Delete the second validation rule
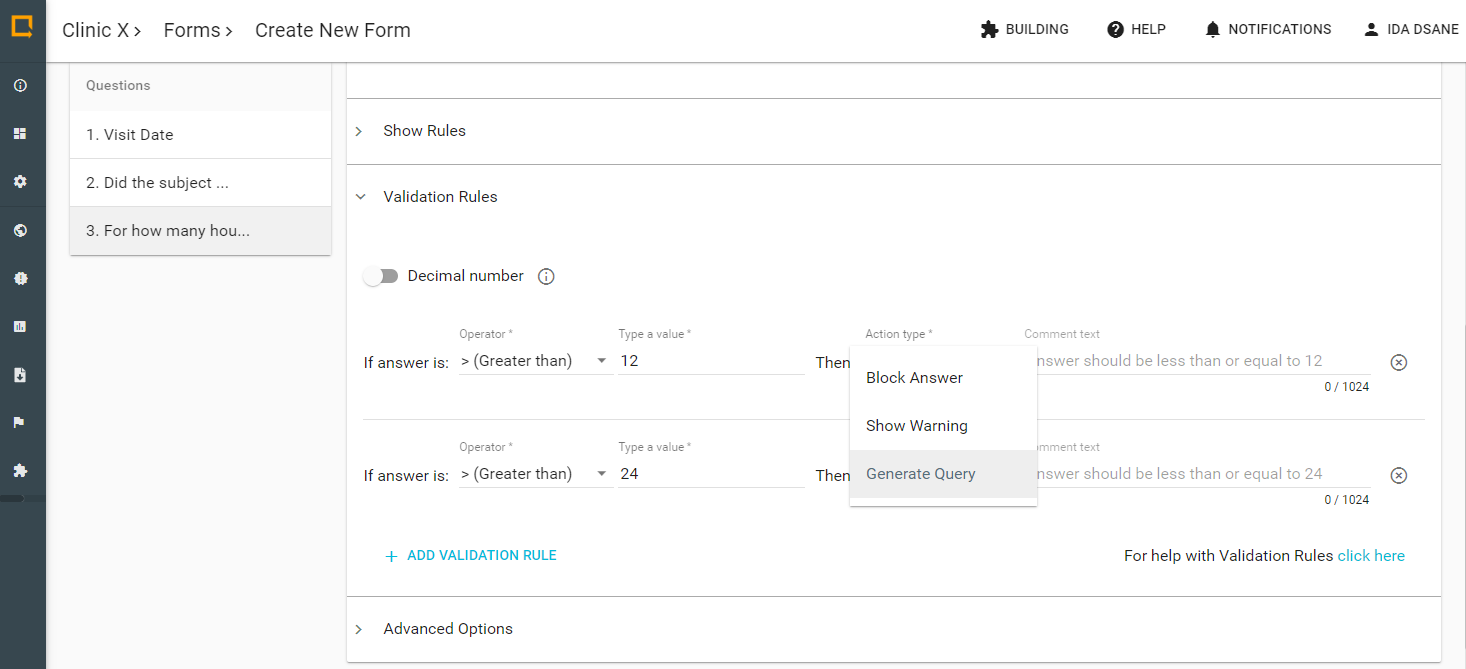Image resolution: width=1466 pixels, height=669 pixels. (1399, 475)
